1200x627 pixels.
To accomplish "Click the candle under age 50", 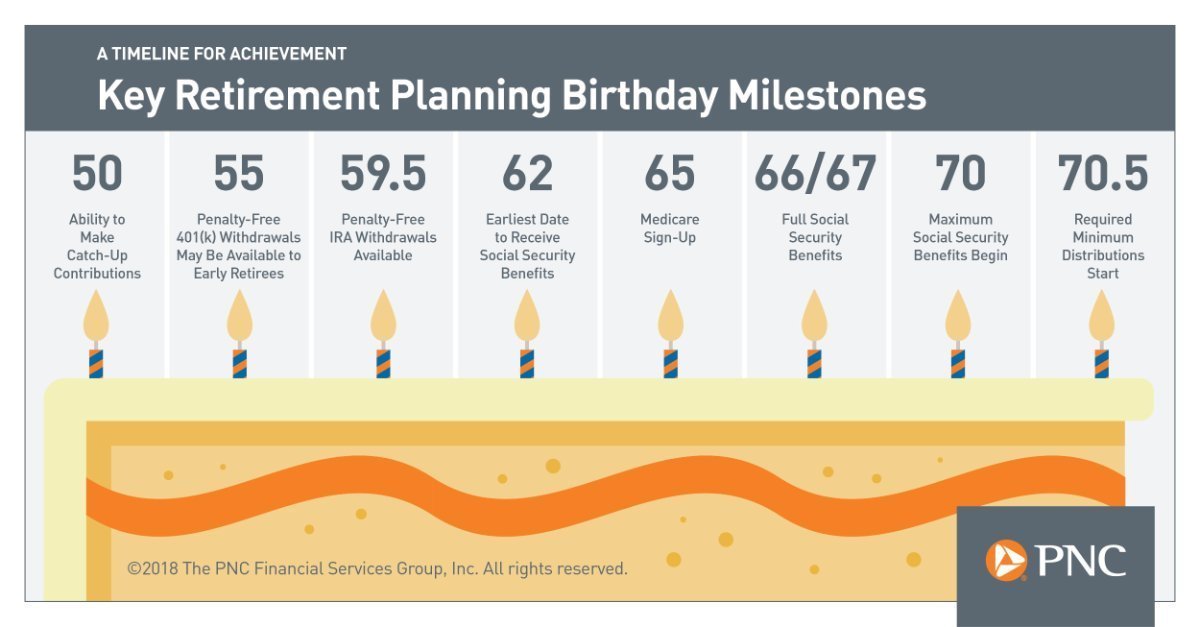I will pyautogui.click(x=96, y=334).
